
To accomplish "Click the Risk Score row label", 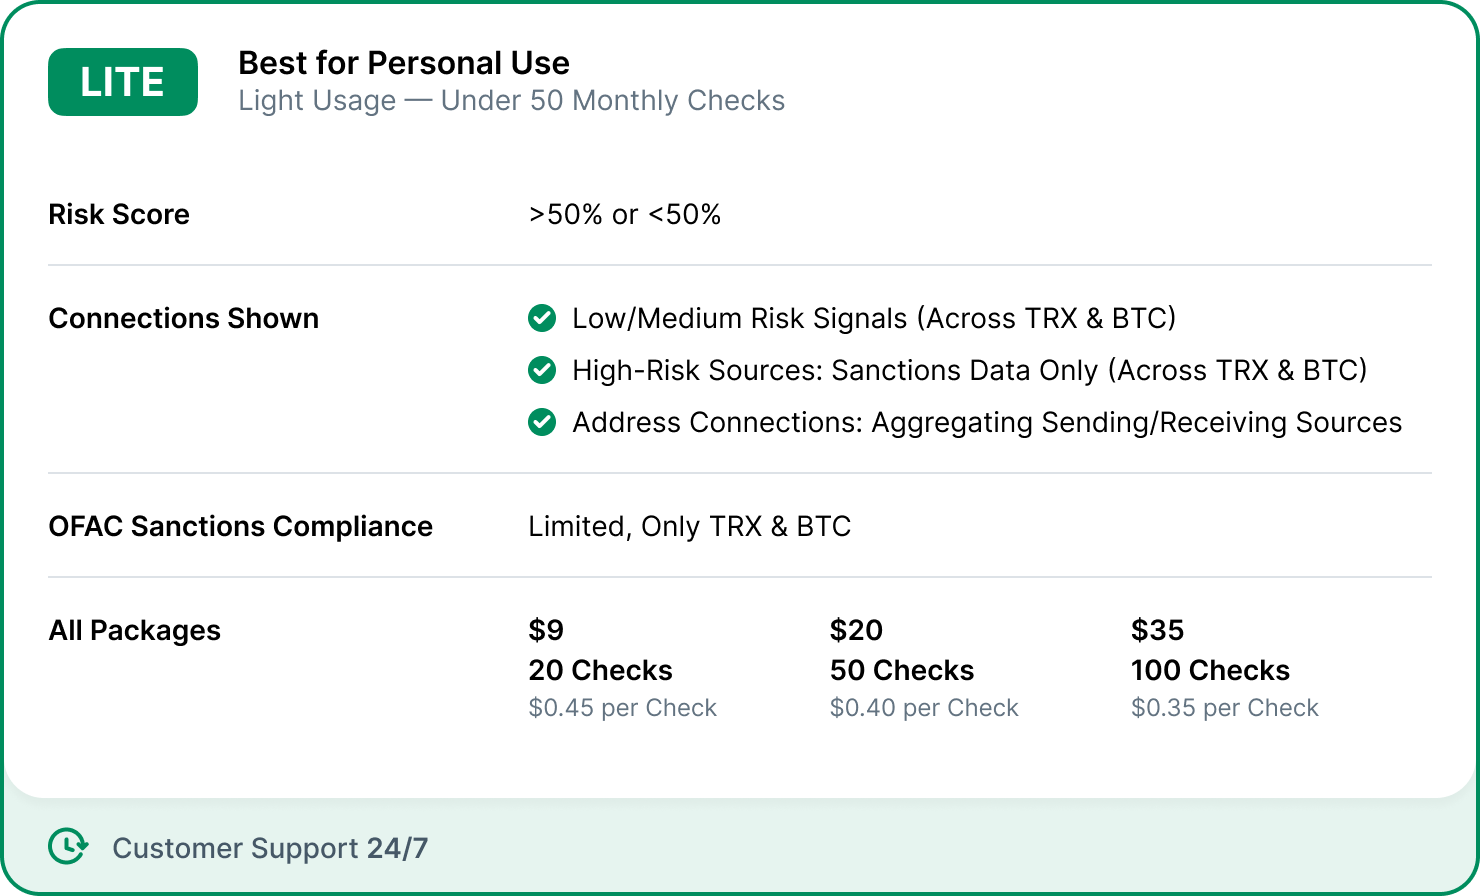I will tap(119, 214).
